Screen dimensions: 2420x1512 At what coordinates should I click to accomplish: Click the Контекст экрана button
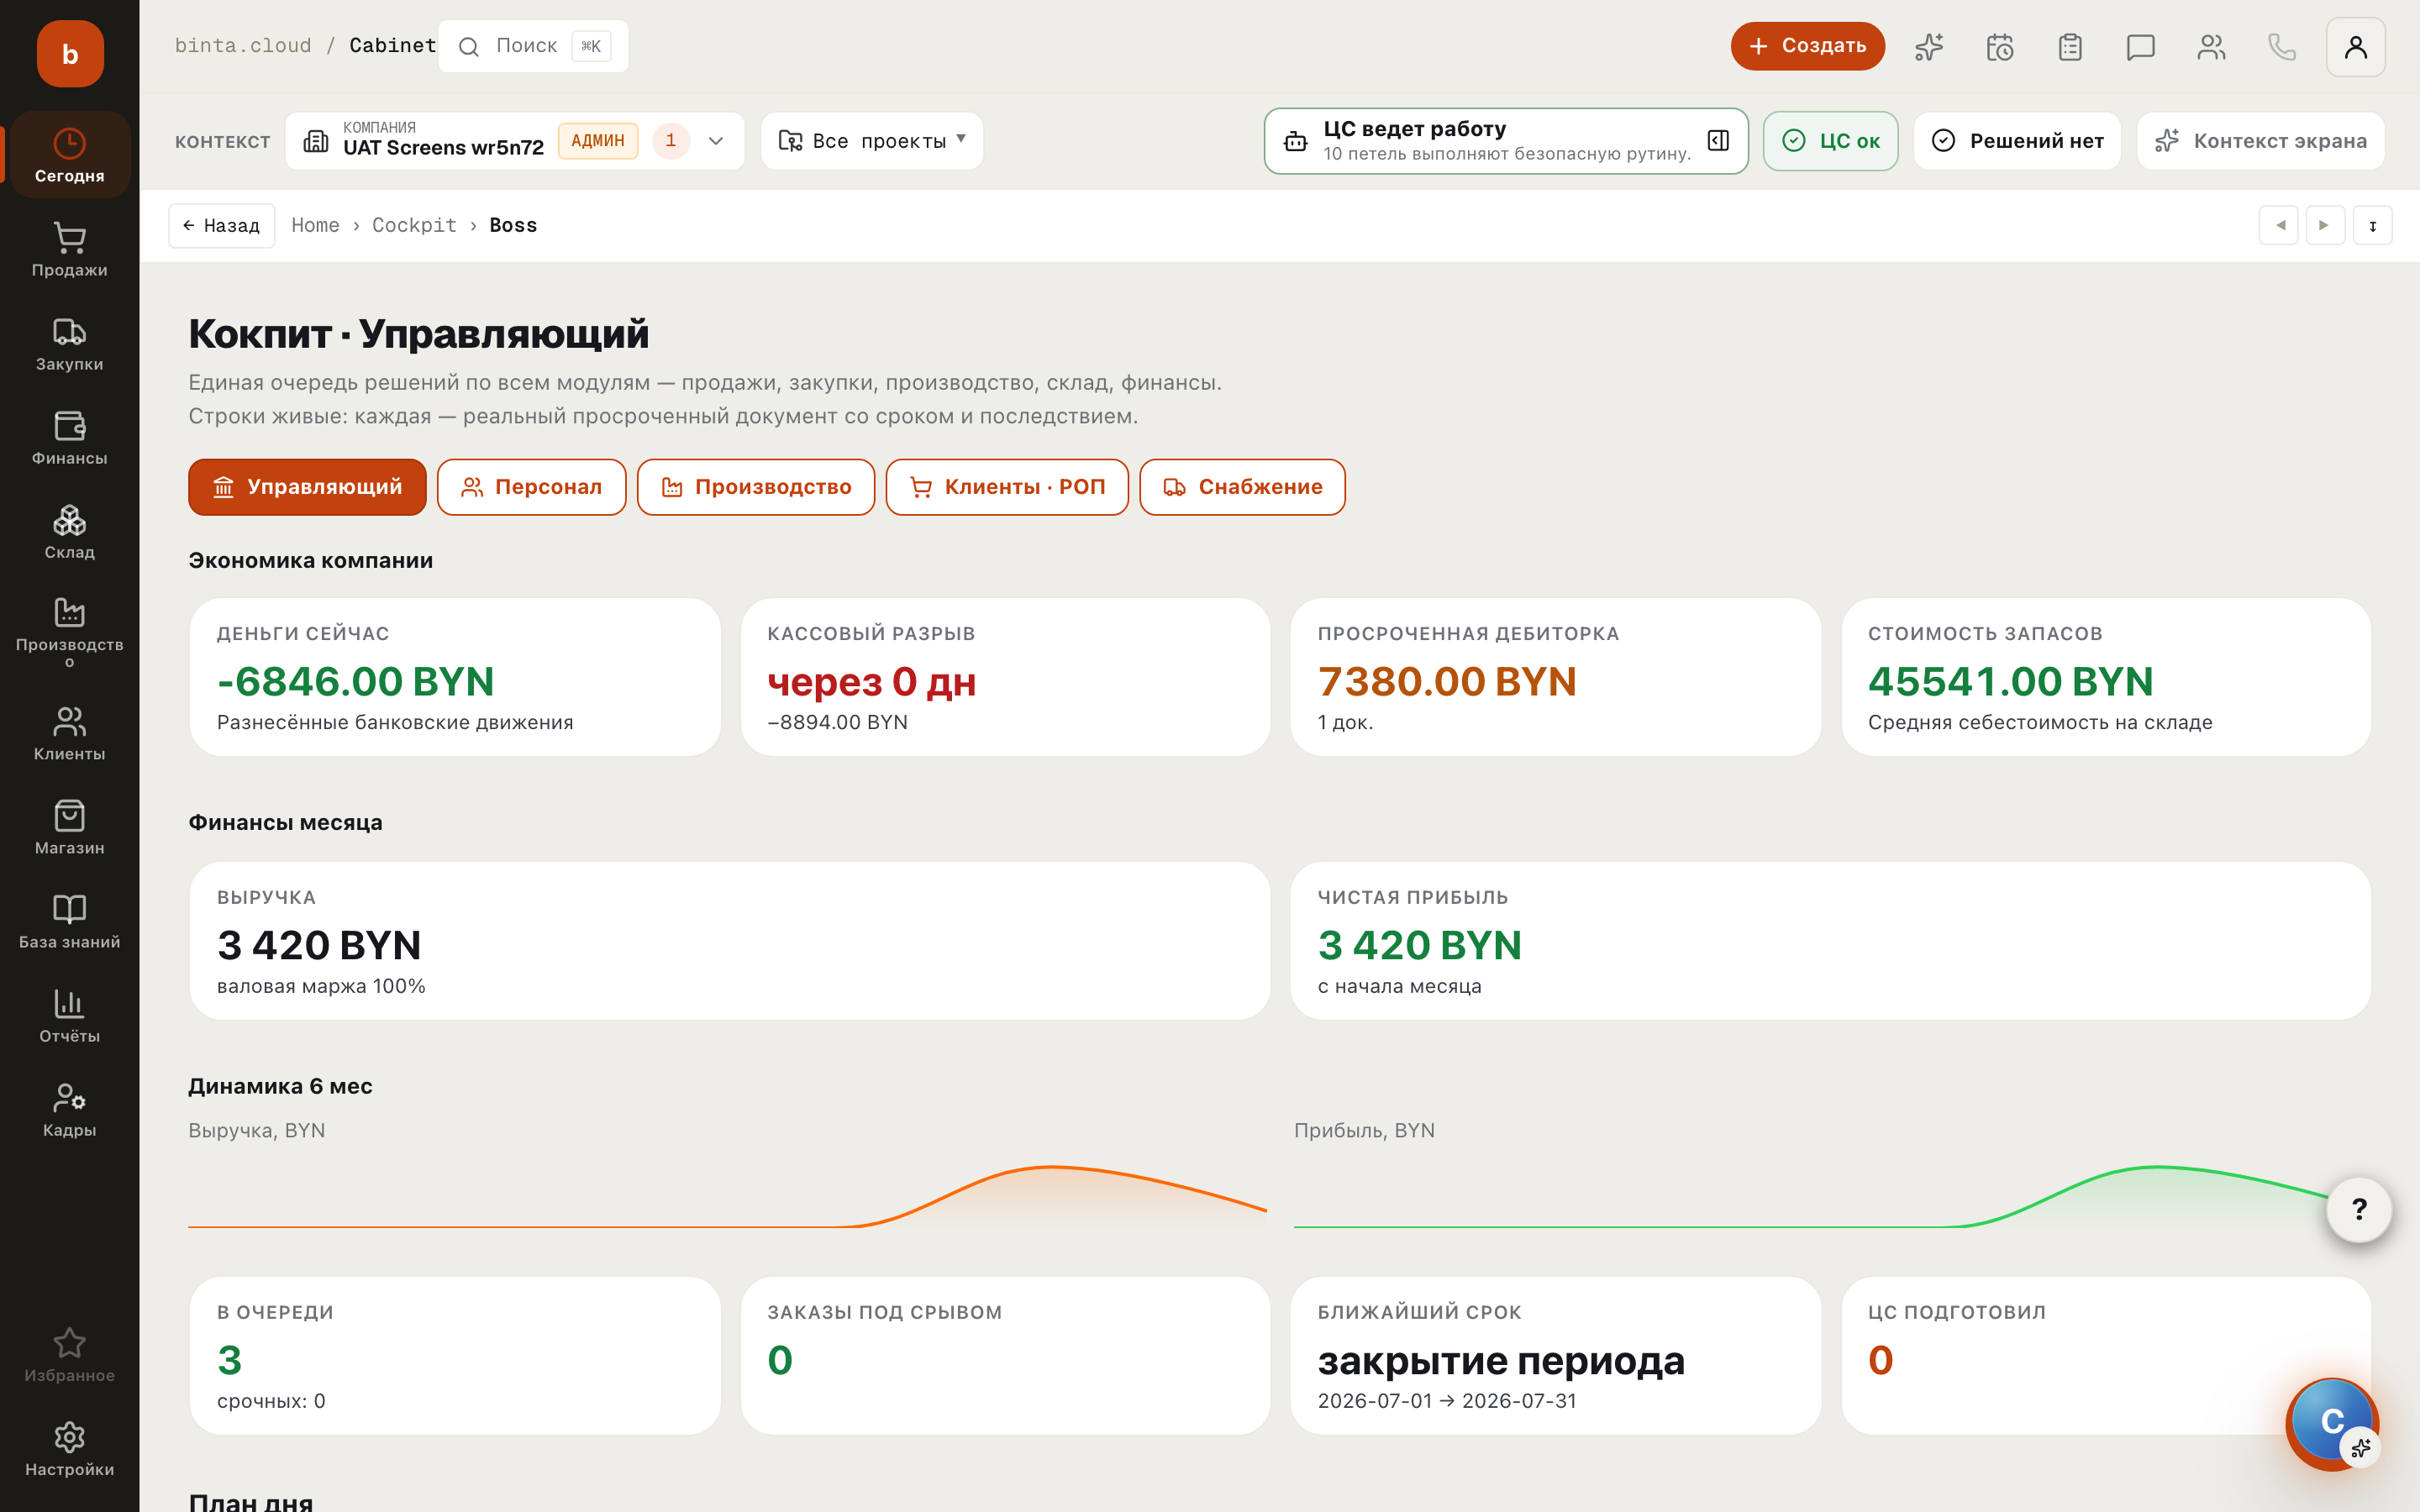(2260, 141)
